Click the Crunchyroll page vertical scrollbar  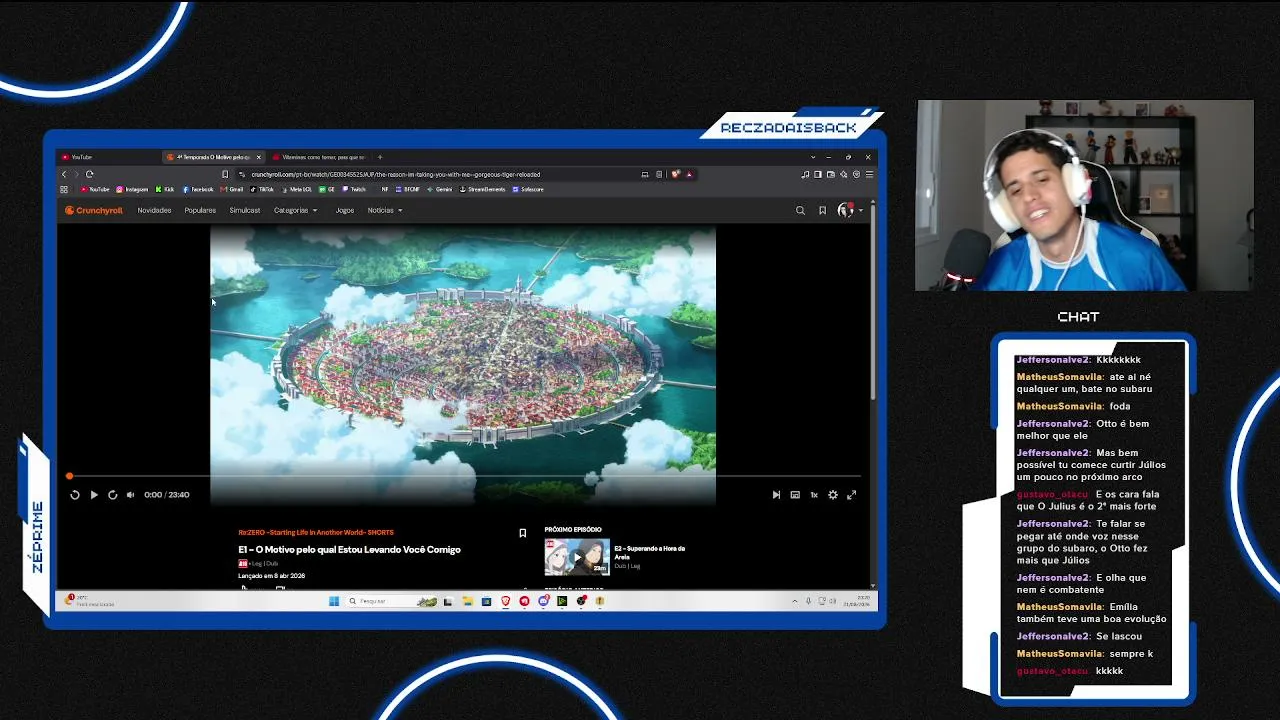(873, 300)
